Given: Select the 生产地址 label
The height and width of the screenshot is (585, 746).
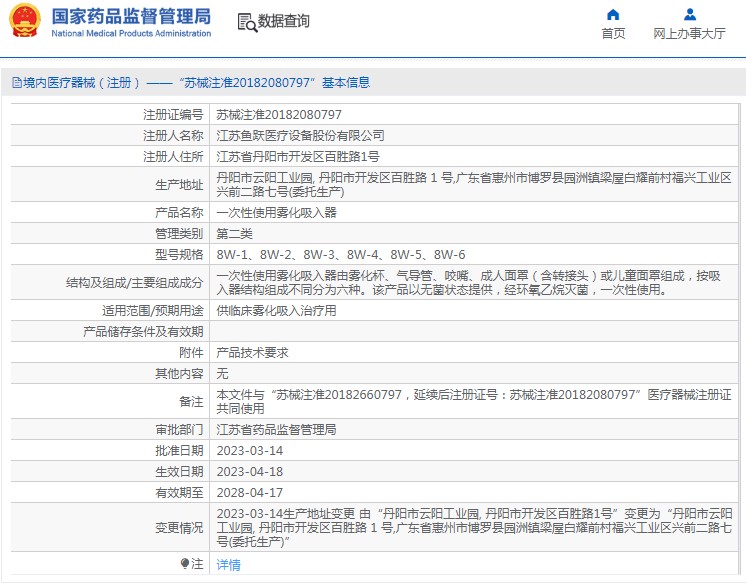Looking at the screenshot, I should (179, 185).
